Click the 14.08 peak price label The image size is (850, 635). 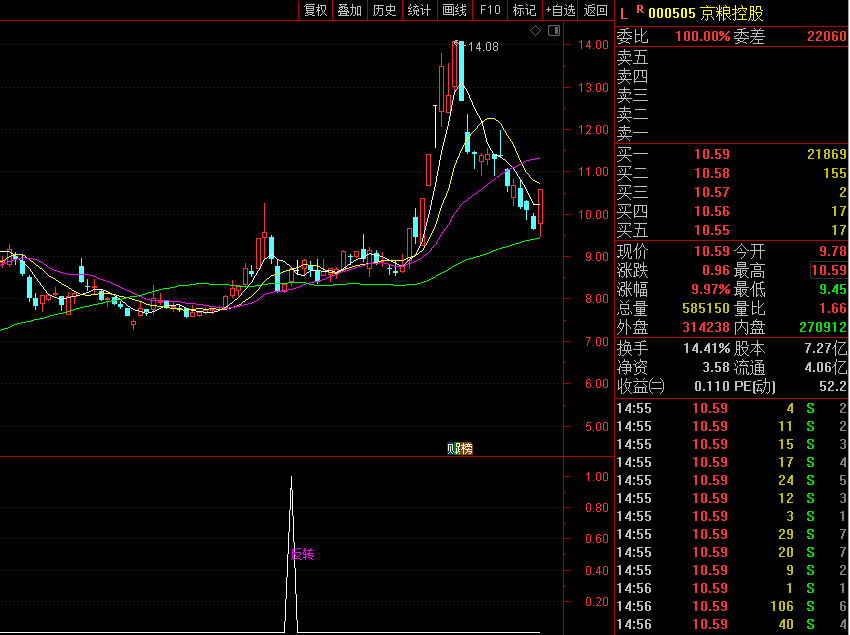tap(483, 47)
